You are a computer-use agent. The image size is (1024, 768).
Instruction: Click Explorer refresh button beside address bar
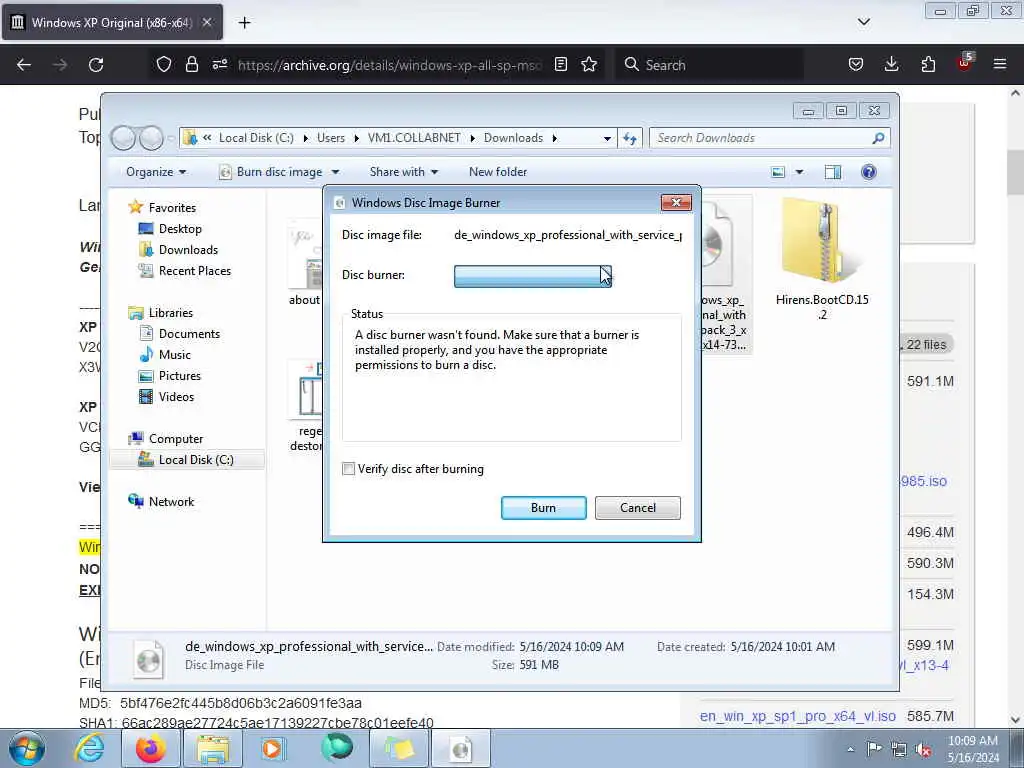[630, 138]
